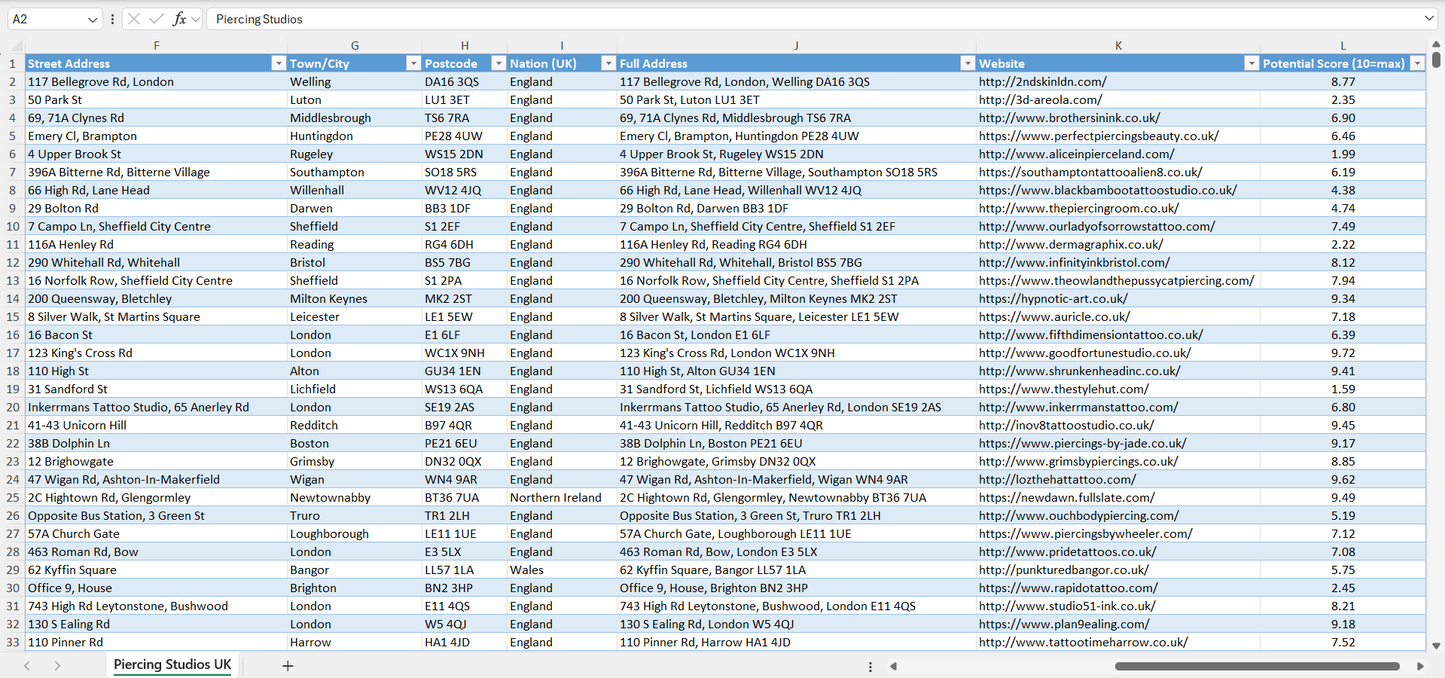Click the previous sheet navigation arrow
1445x678 pixels.
(x=28, y=666)
